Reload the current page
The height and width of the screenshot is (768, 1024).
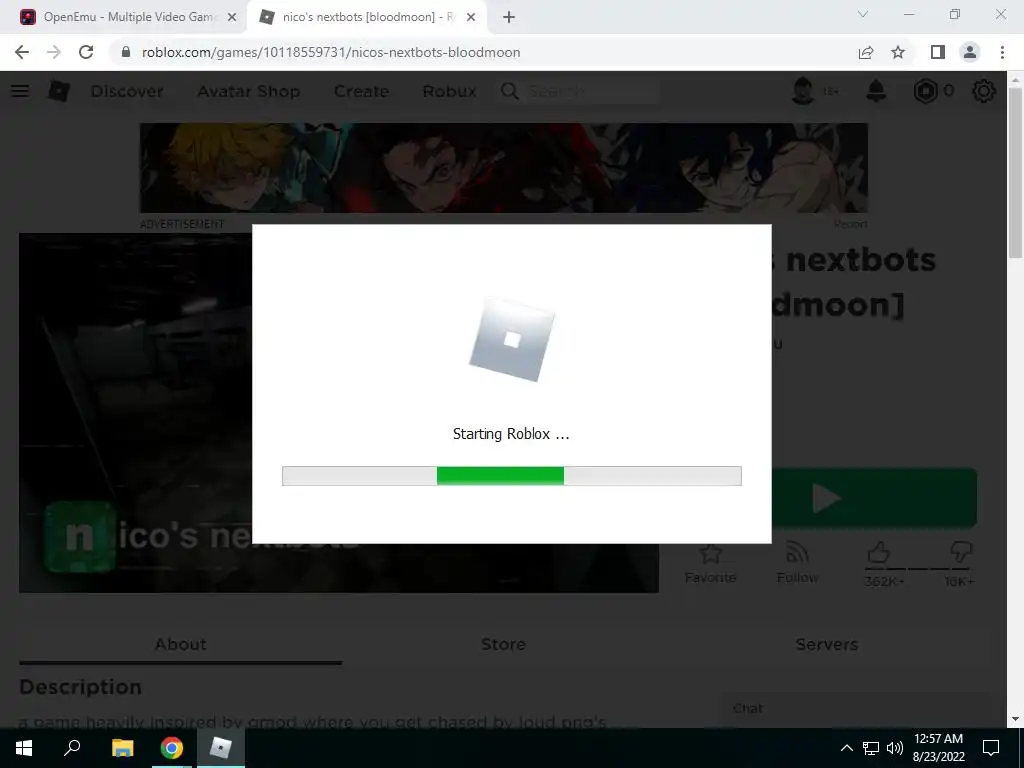[x=86, y=52]
